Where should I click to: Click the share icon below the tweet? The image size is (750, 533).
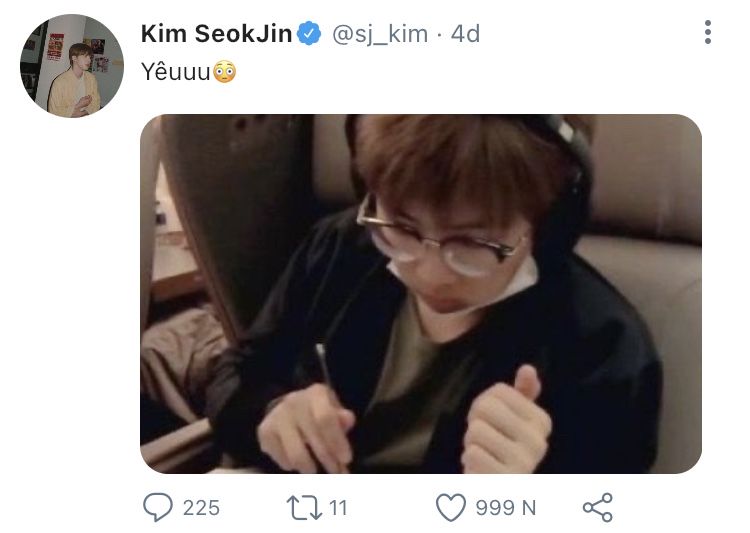(597, 507)
